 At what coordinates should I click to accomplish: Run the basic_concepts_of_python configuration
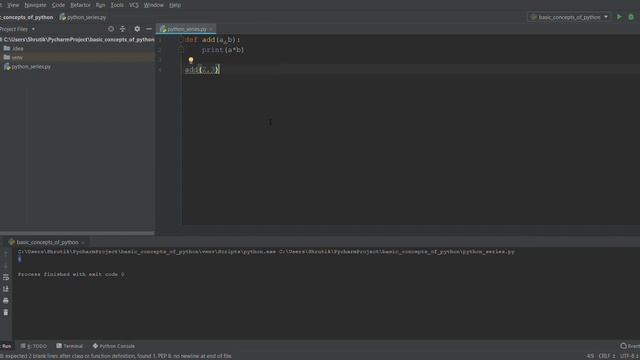click(x=619, y=17)
